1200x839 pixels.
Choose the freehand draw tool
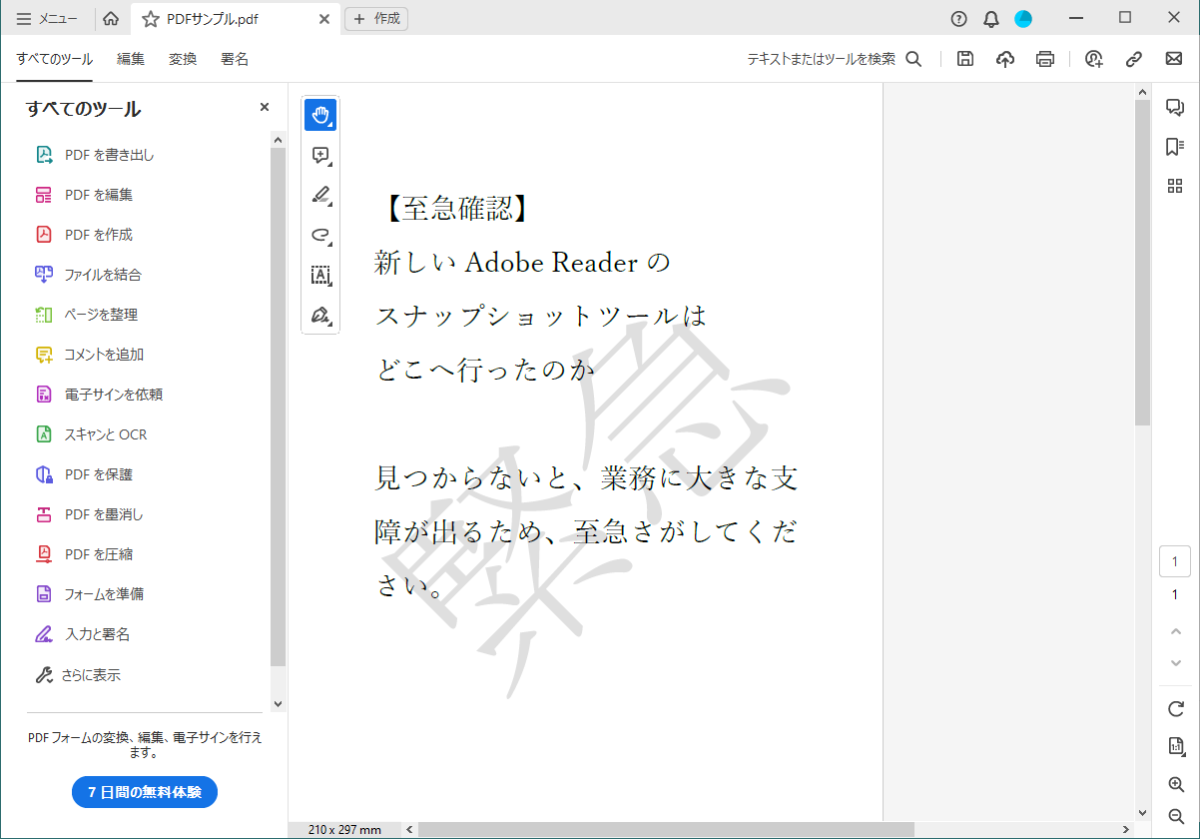tap(320, 235)
